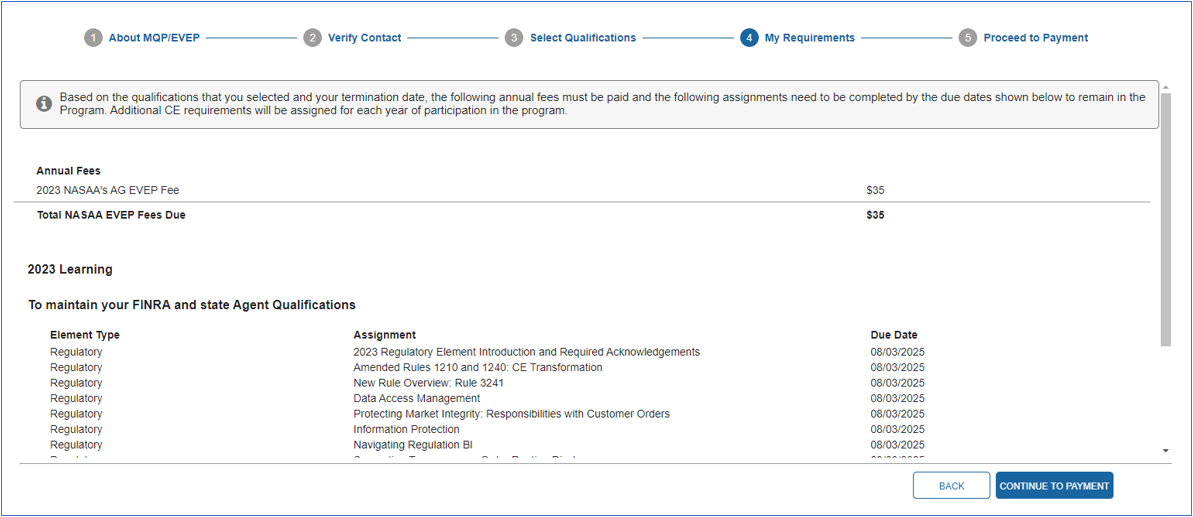The image size is (1193, 517).
Task: Click the Data Access Management assignment
Action: [416, 399]
